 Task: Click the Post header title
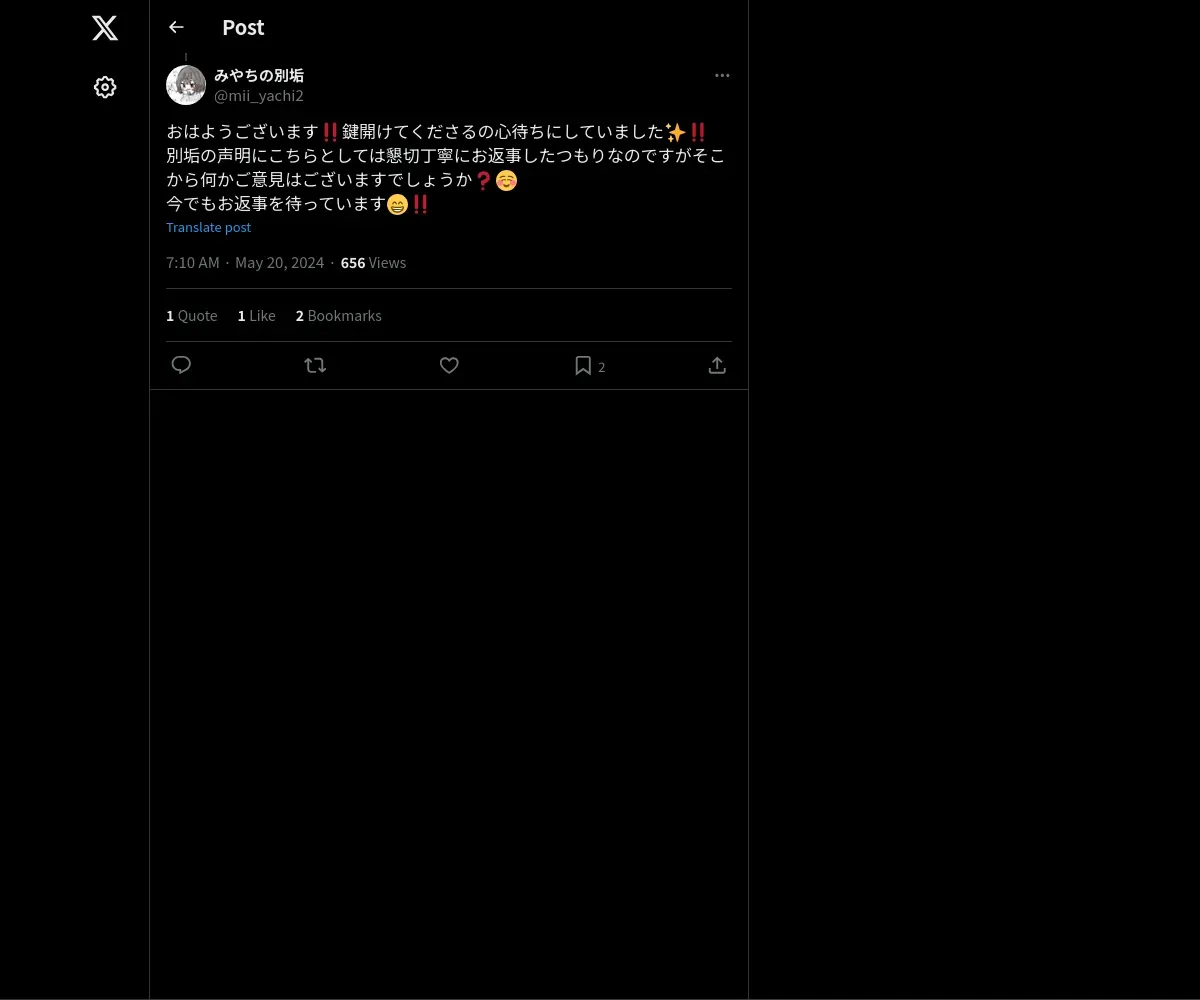click(x=243, y=27)
